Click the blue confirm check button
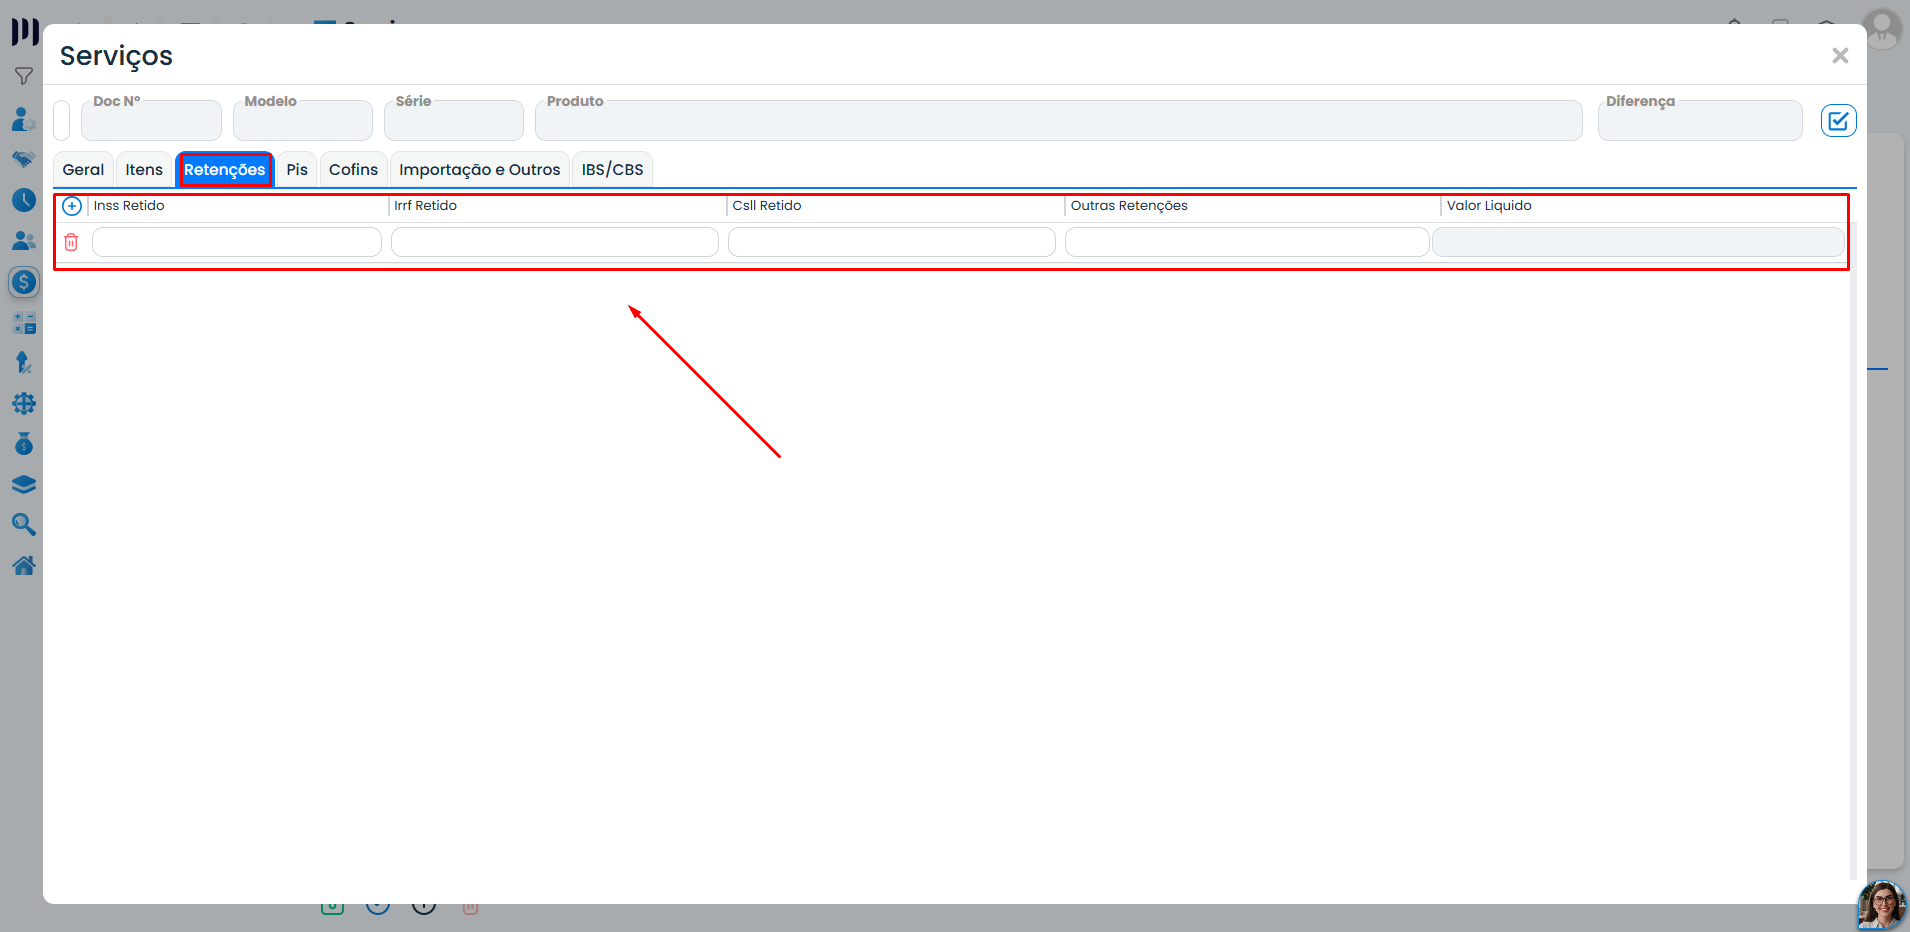 1838,121
